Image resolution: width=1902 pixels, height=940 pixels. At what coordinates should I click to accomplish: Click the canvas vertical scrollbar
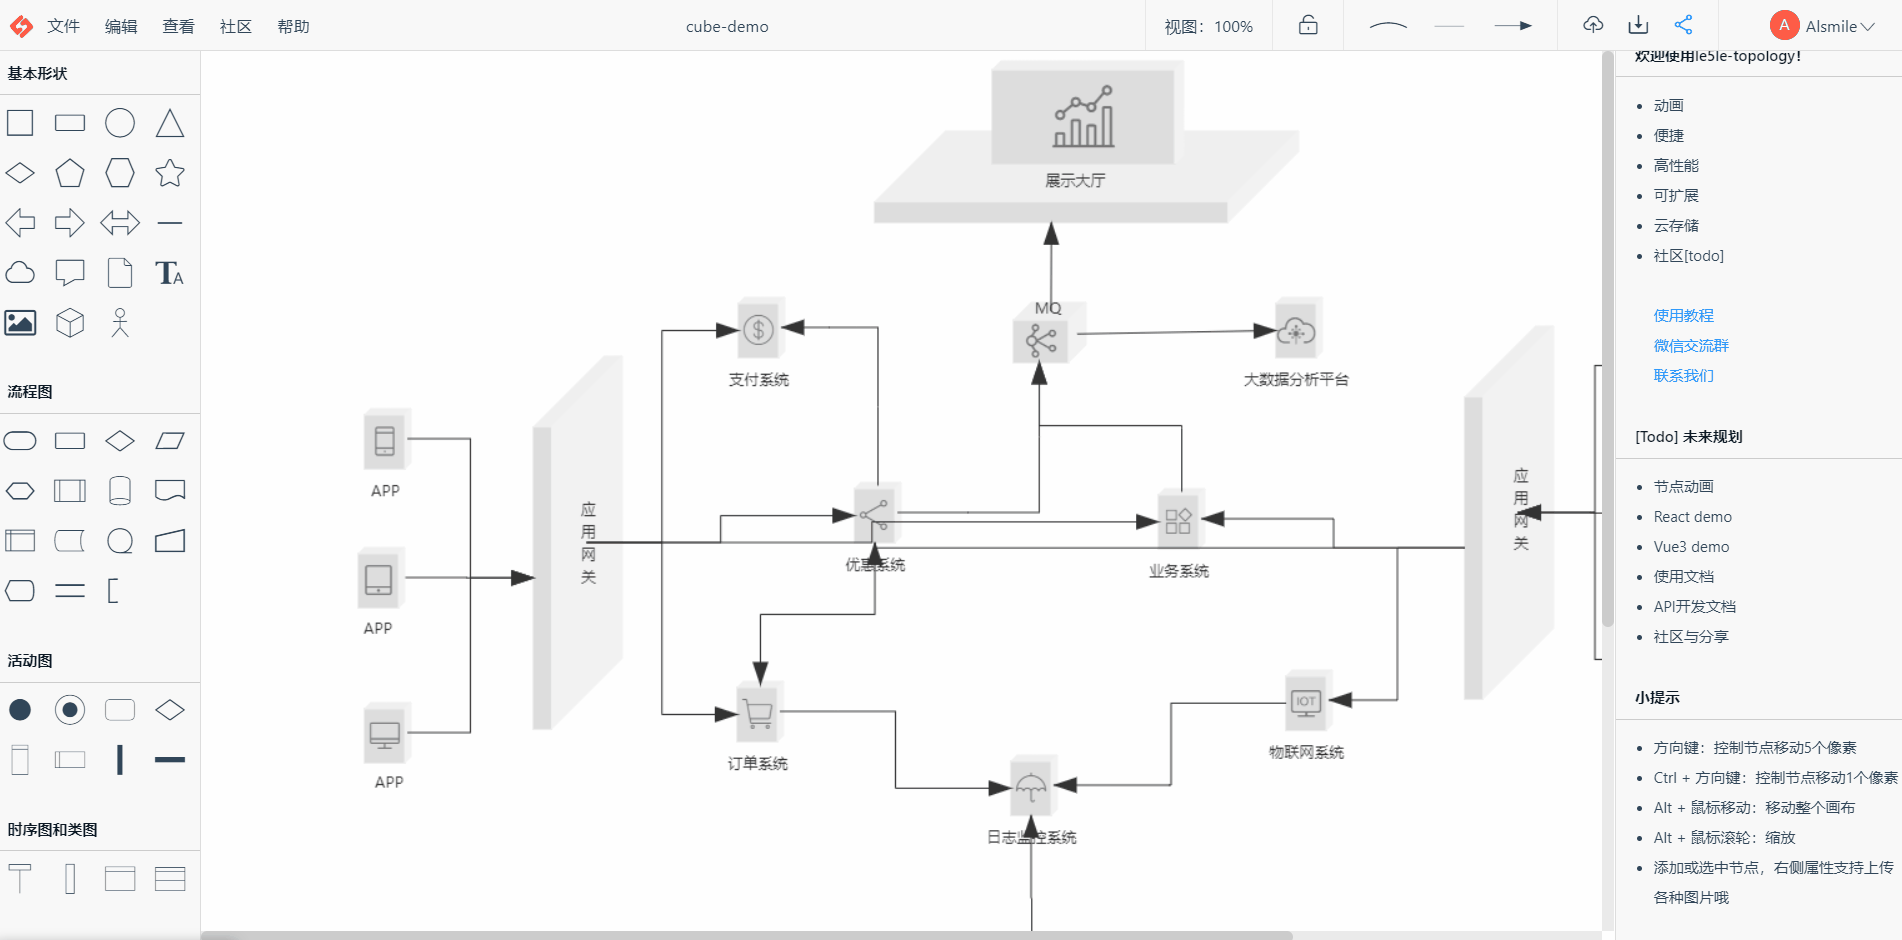point(1608,340)
